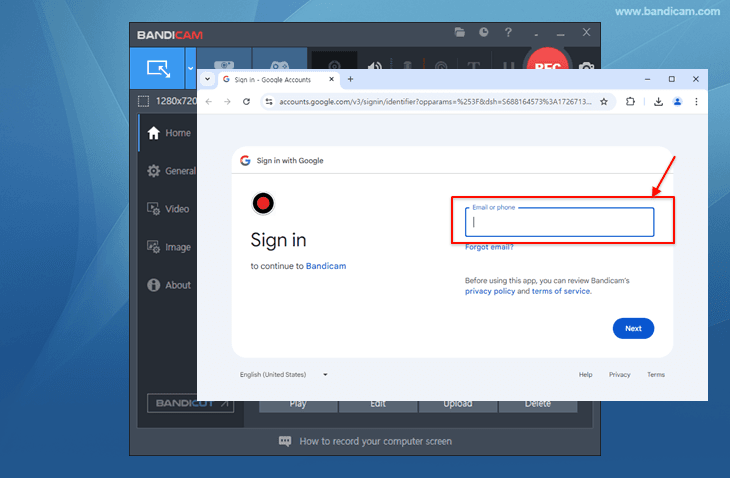Screen dimensions: 730x478
Task: Open Video settings in Bandicam sidebar
Action: point(168,209)
